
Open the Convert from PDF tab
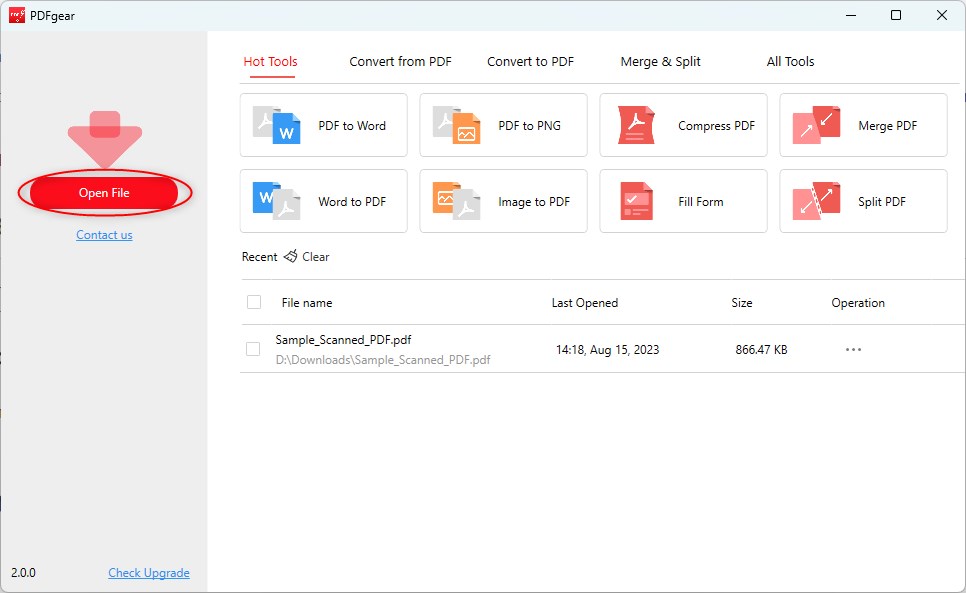pyautogui.click(x=400, y=62)
